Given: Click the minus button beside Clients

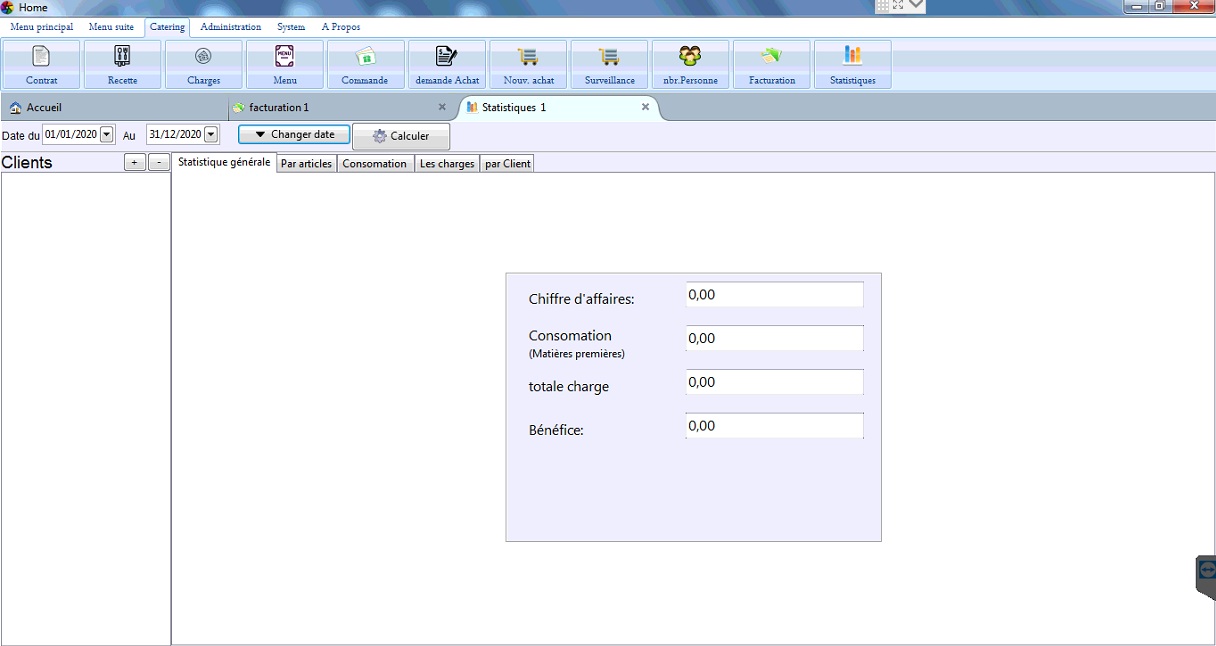Looking at the screenshot, I should tap(159, 163).
